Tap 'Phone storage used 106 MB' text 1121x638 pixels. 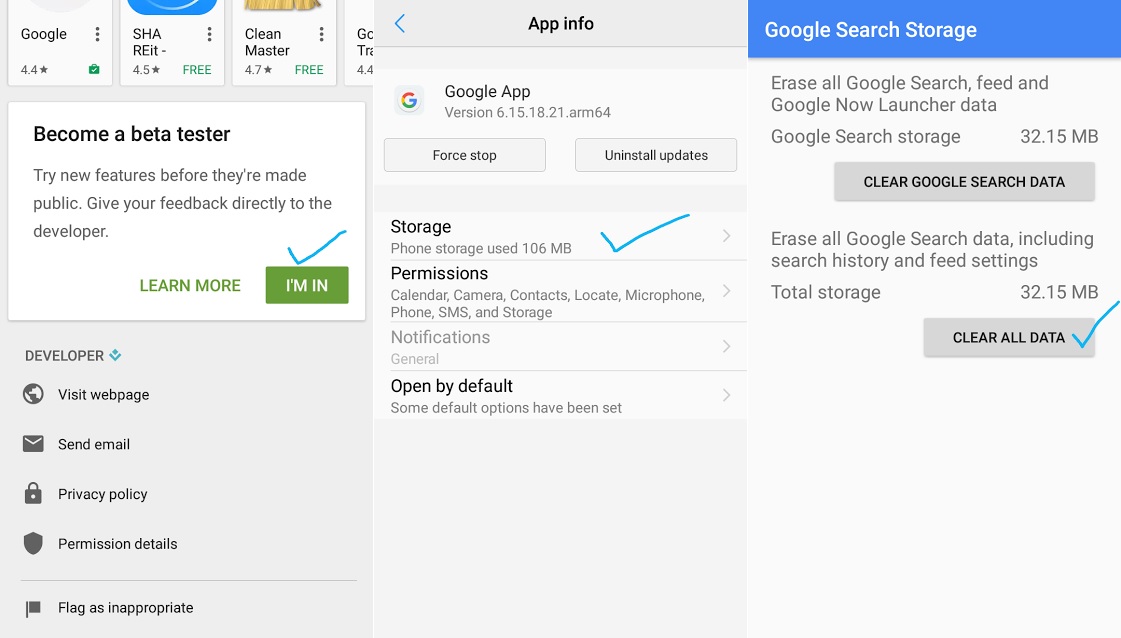pos(481,248)
